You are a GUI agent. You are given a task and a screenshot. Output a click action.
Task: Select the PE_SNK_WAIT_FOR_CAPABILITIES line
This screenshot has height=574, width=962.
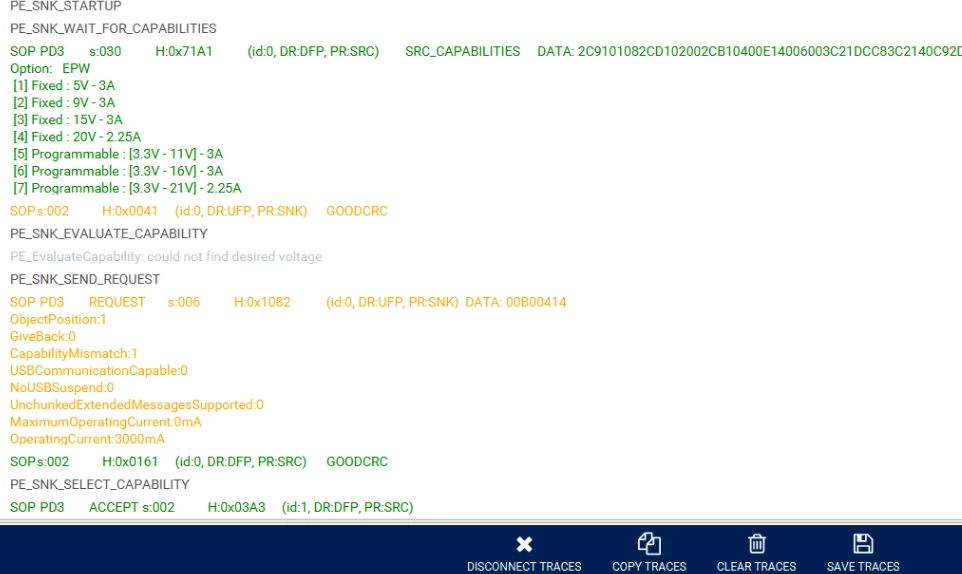[113, 28]
